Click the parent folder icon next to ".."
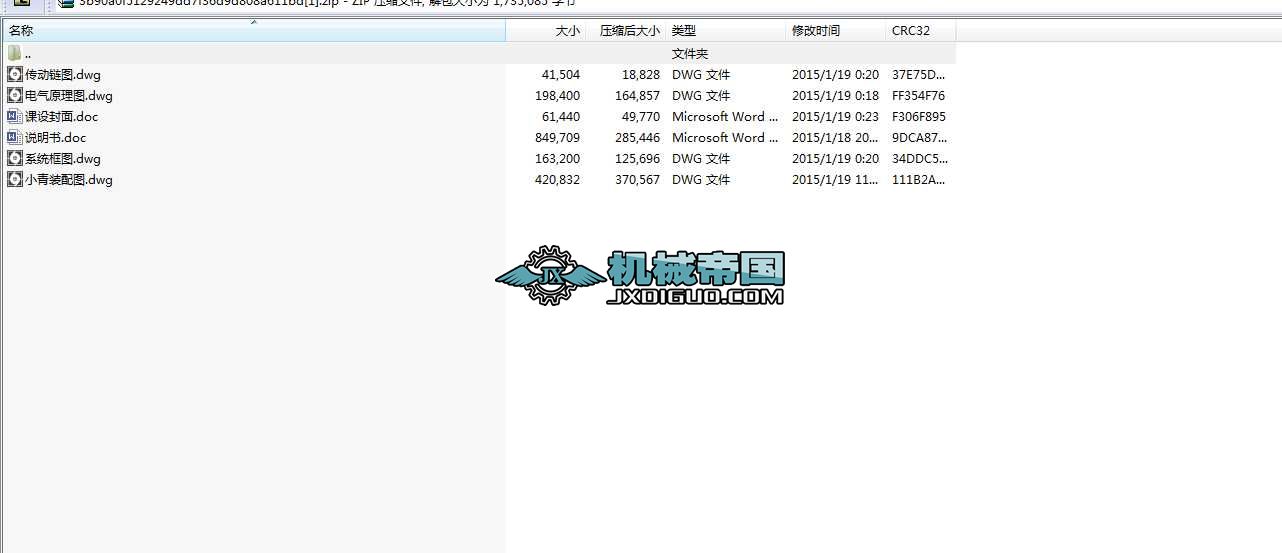Viewport: 1282px width, 553px height. (x=15, y=54)
